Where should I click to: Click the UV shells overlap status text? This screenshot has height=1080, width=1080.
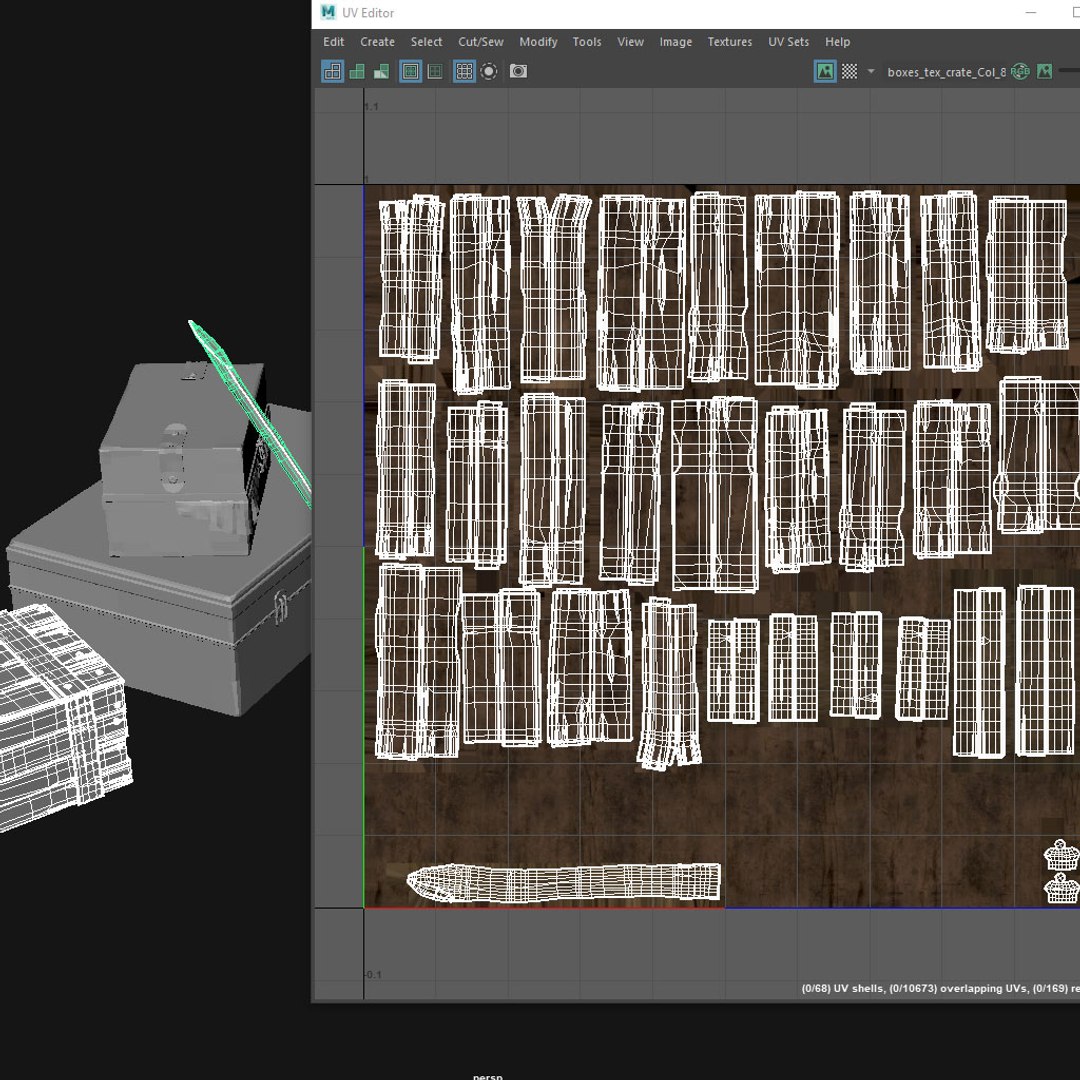coord(940,988)
